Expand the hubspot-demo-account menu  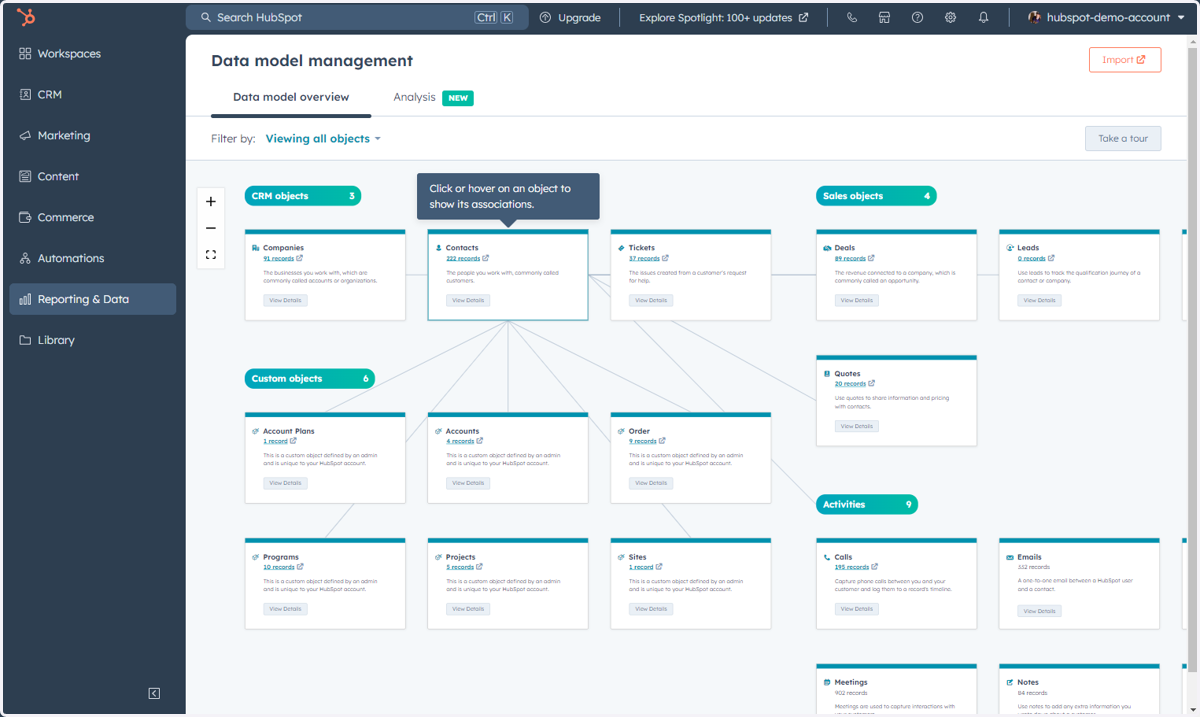coord(1106,17)
